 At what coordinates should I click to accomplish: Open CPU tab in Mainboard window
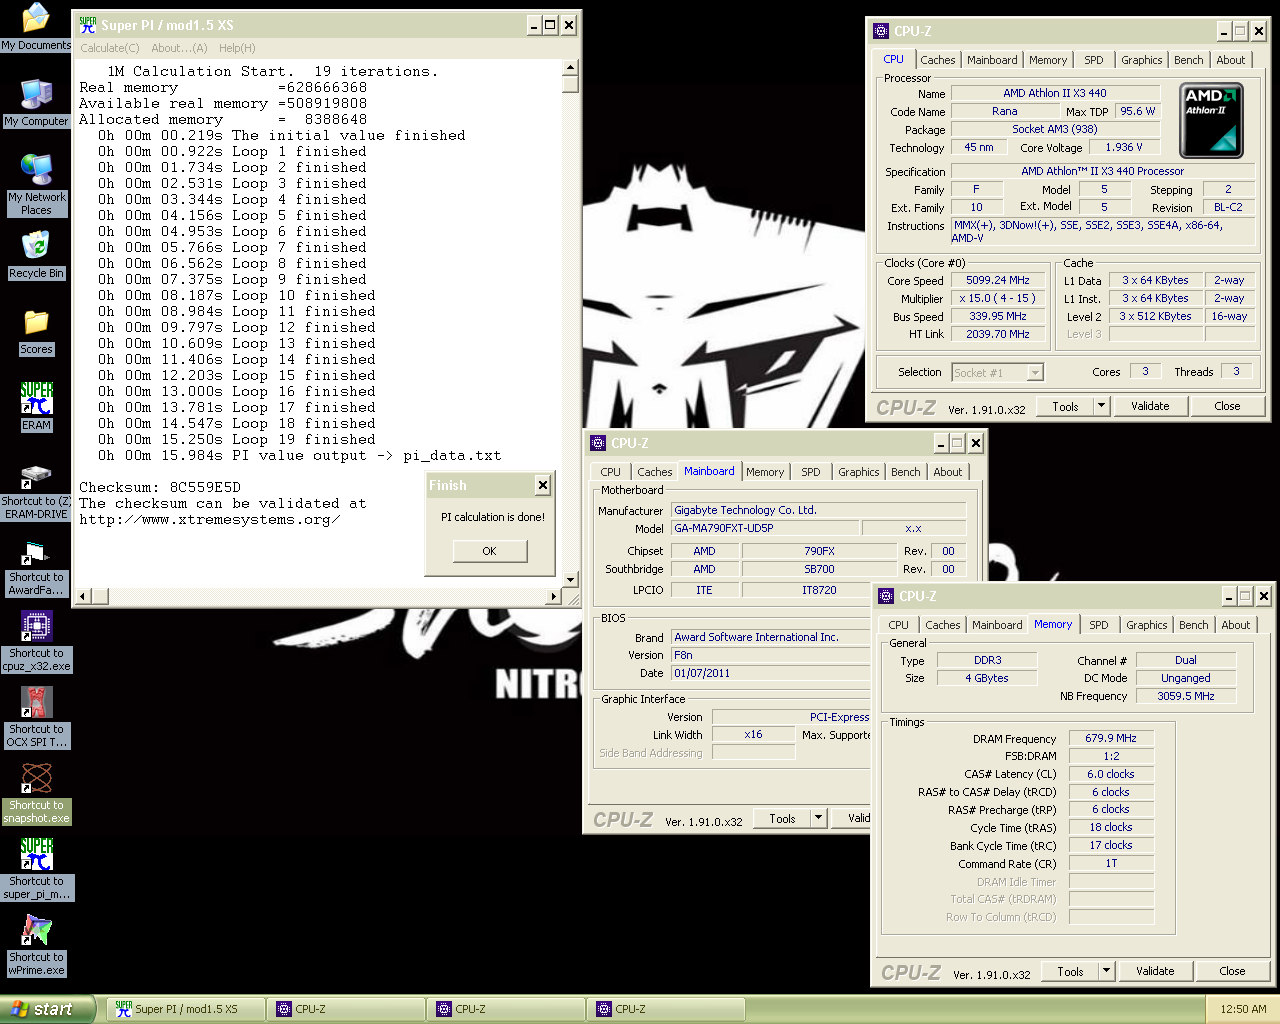pyautogui.click(x=610, y=472)
